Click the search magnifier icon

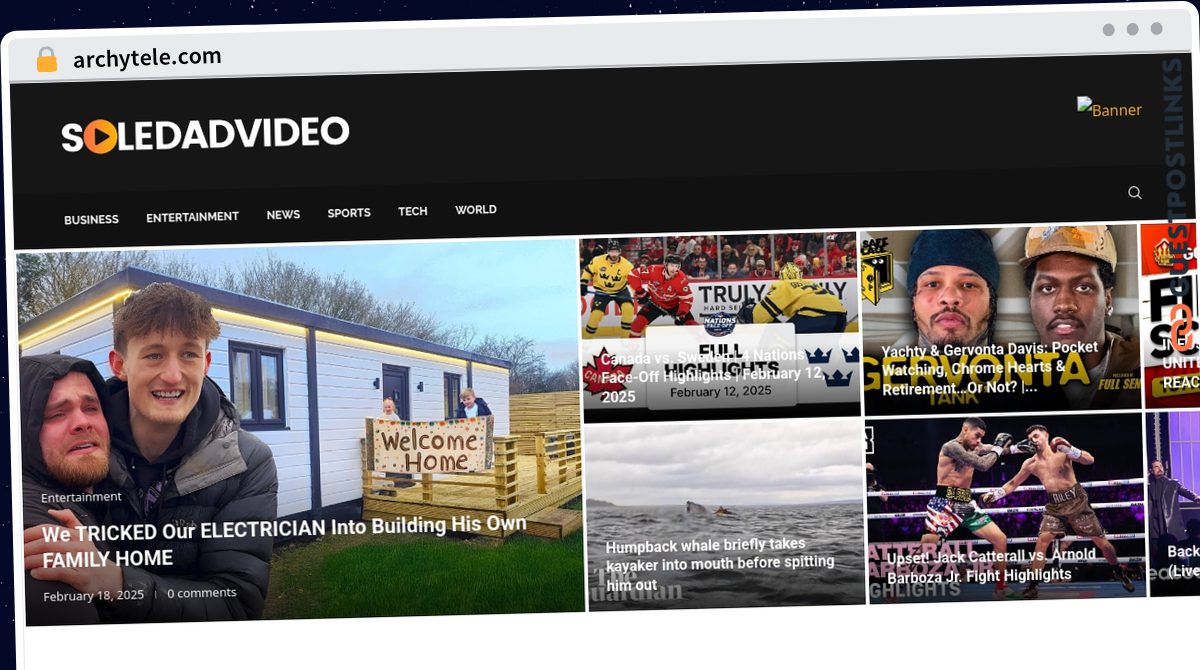point(1134,193)
